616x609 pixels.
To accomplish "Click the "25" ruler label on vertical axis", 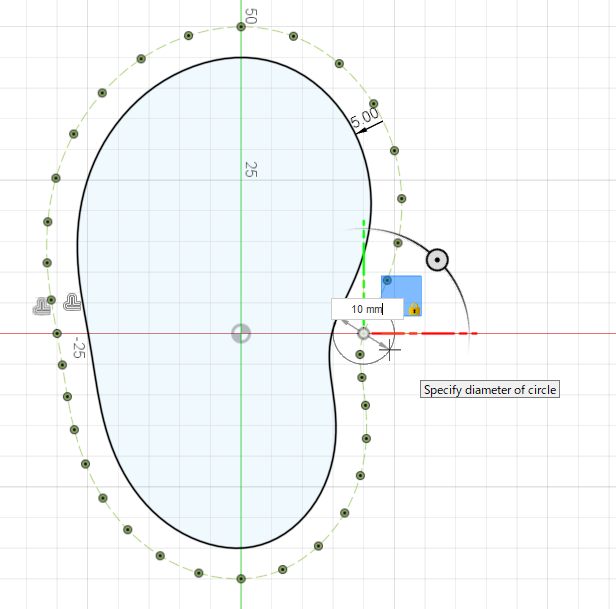I will coord(251,169).
